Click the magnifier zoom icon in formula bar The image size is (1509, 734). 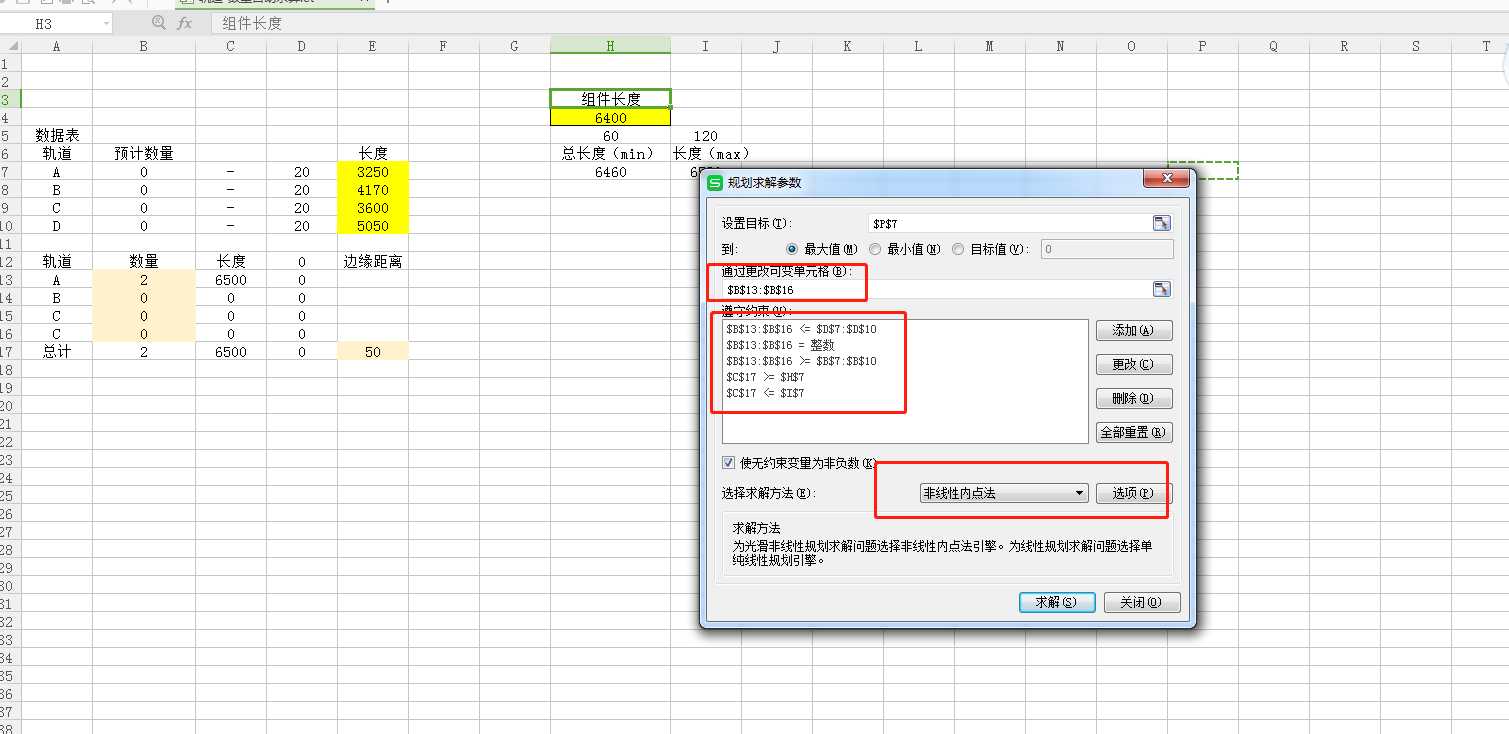[159, 22]
